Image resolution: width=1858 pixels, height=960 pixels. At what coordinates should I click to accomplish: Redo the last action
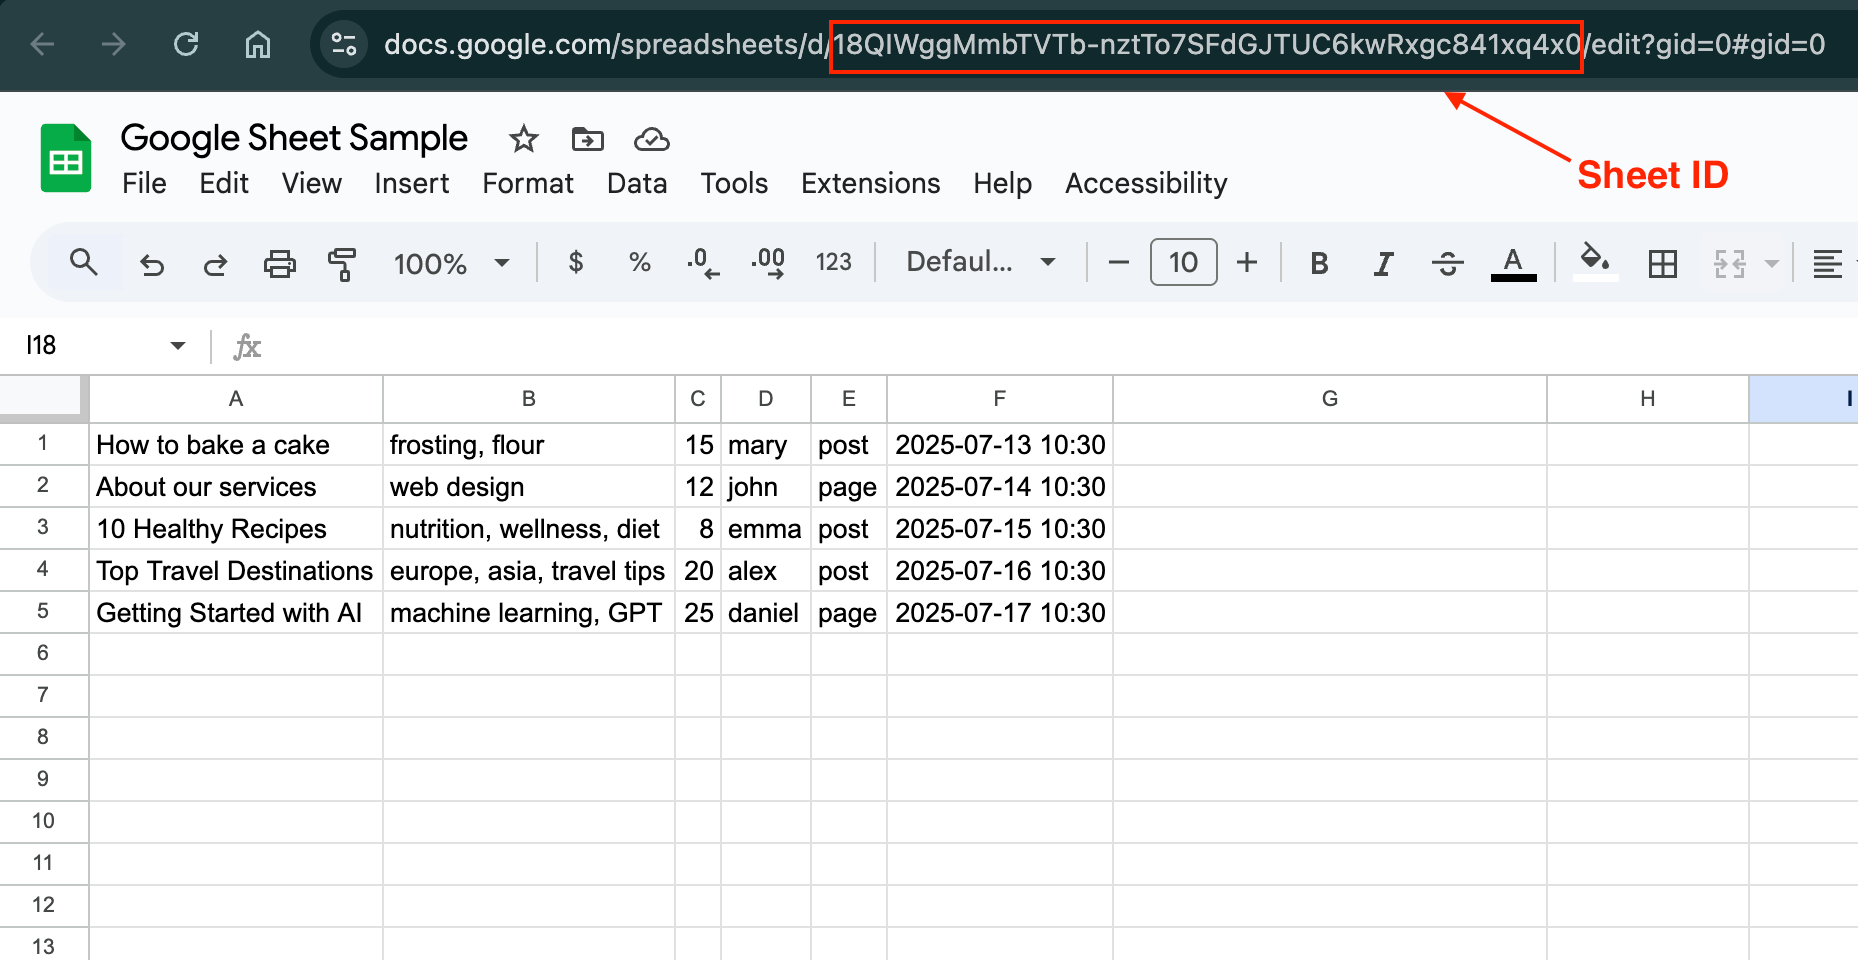(215, 264)
